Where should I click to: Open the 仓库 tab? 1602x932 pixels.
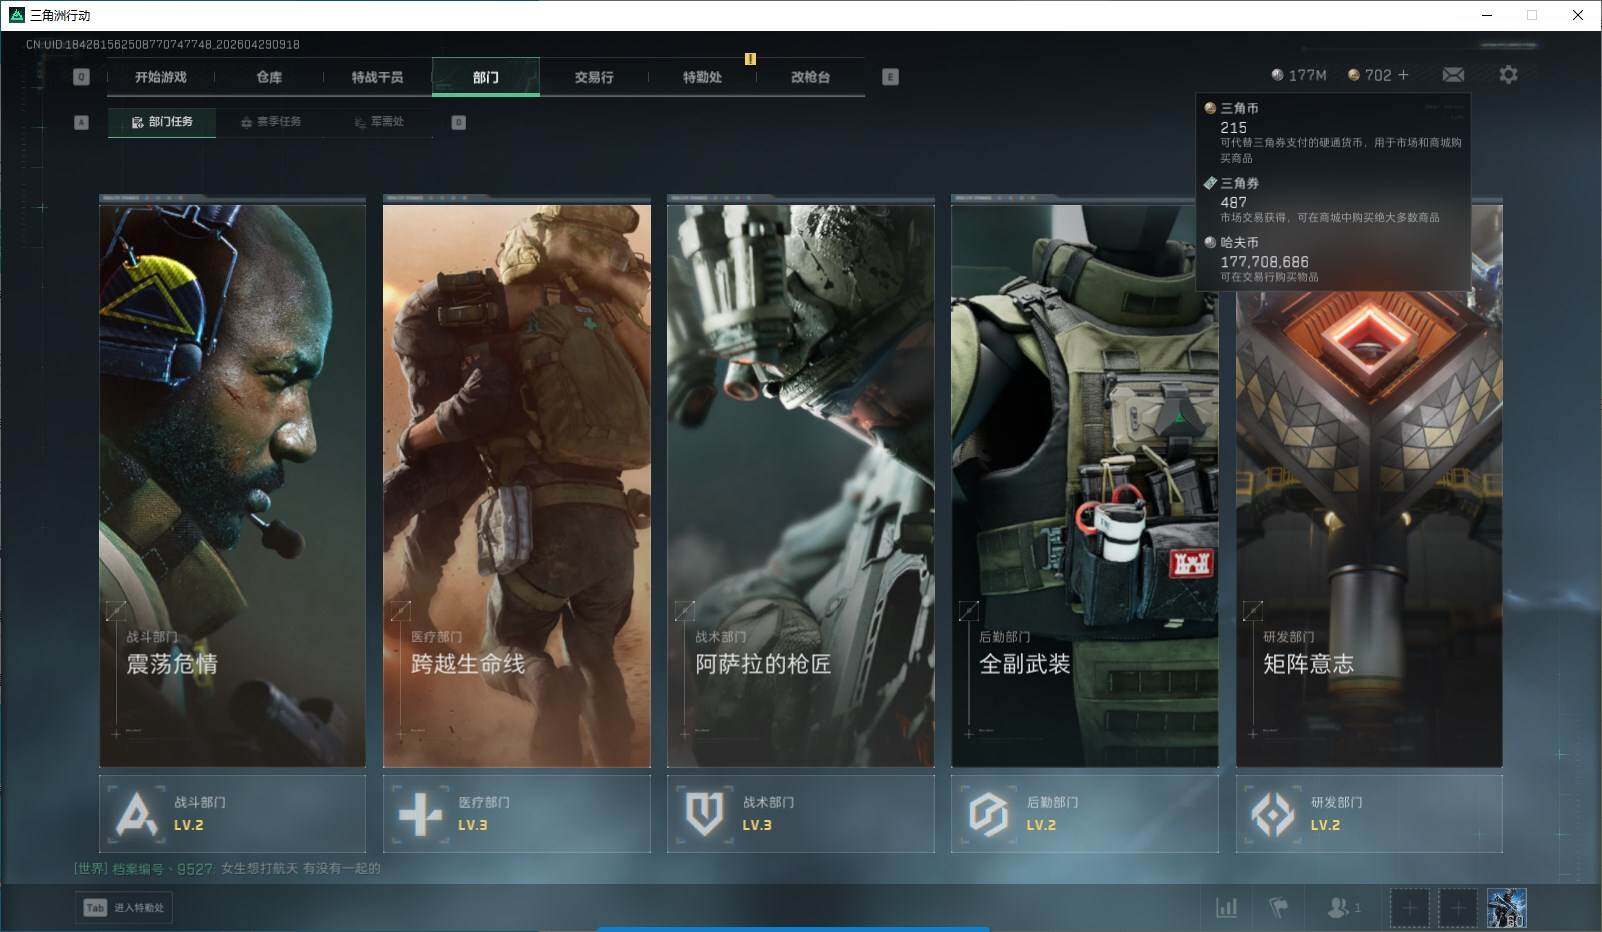point(269,77)
